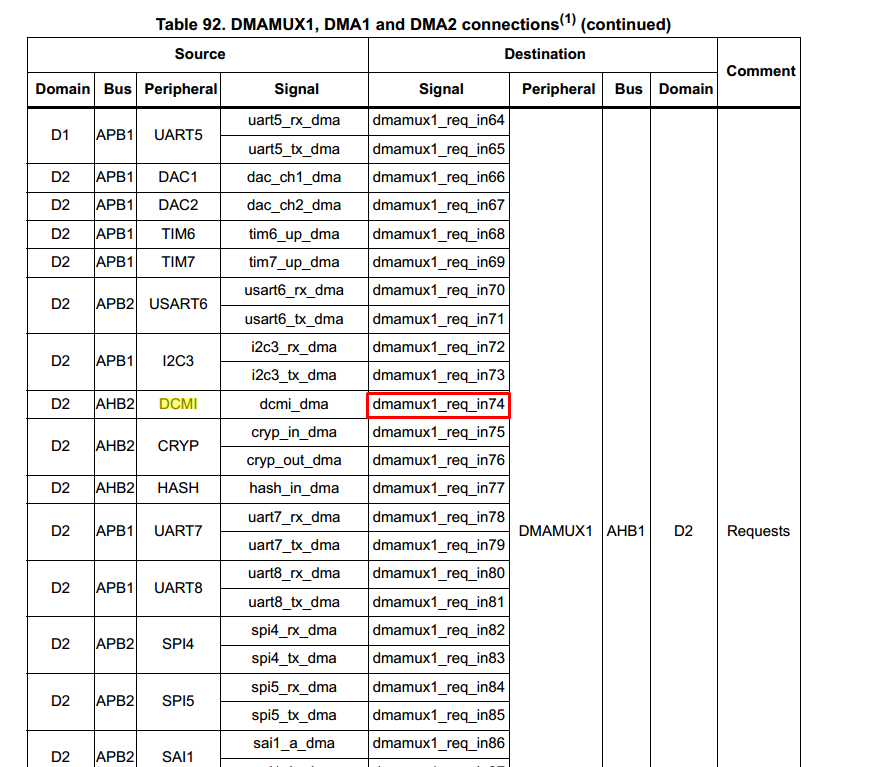Screen dimensions: 891x767
Task: Select the uart5_rx_dma signal cell
Action: coord(294,120)
